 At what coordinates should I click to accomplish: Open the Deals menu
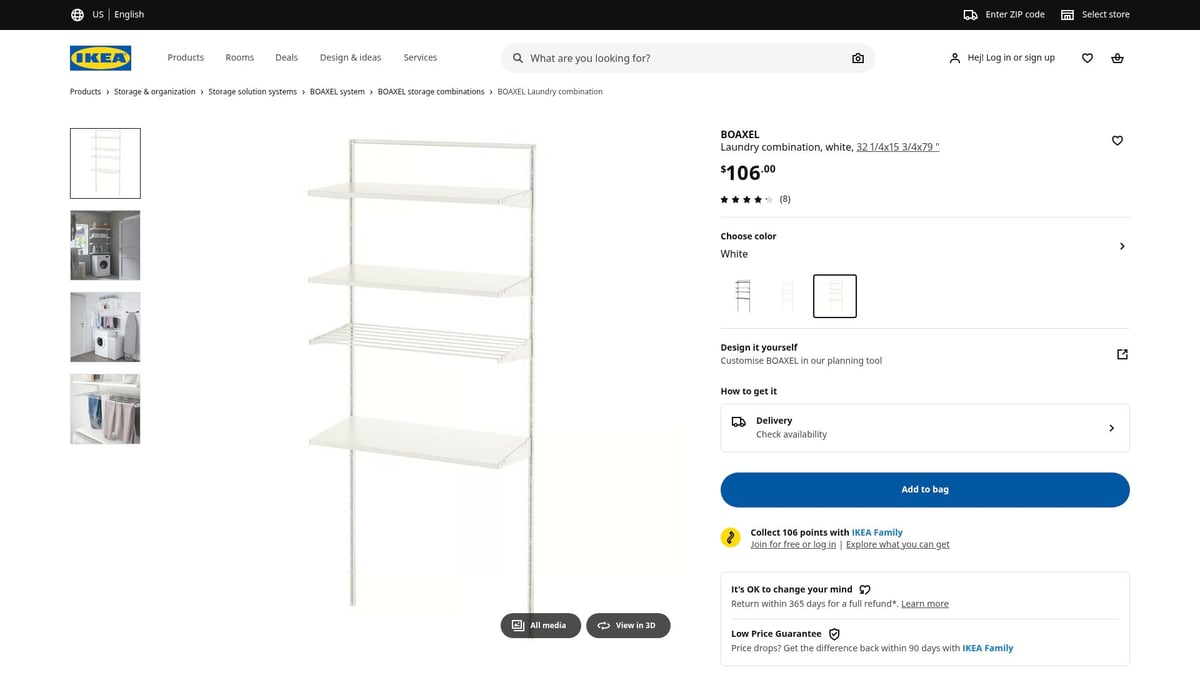click(x=286, y=57)
